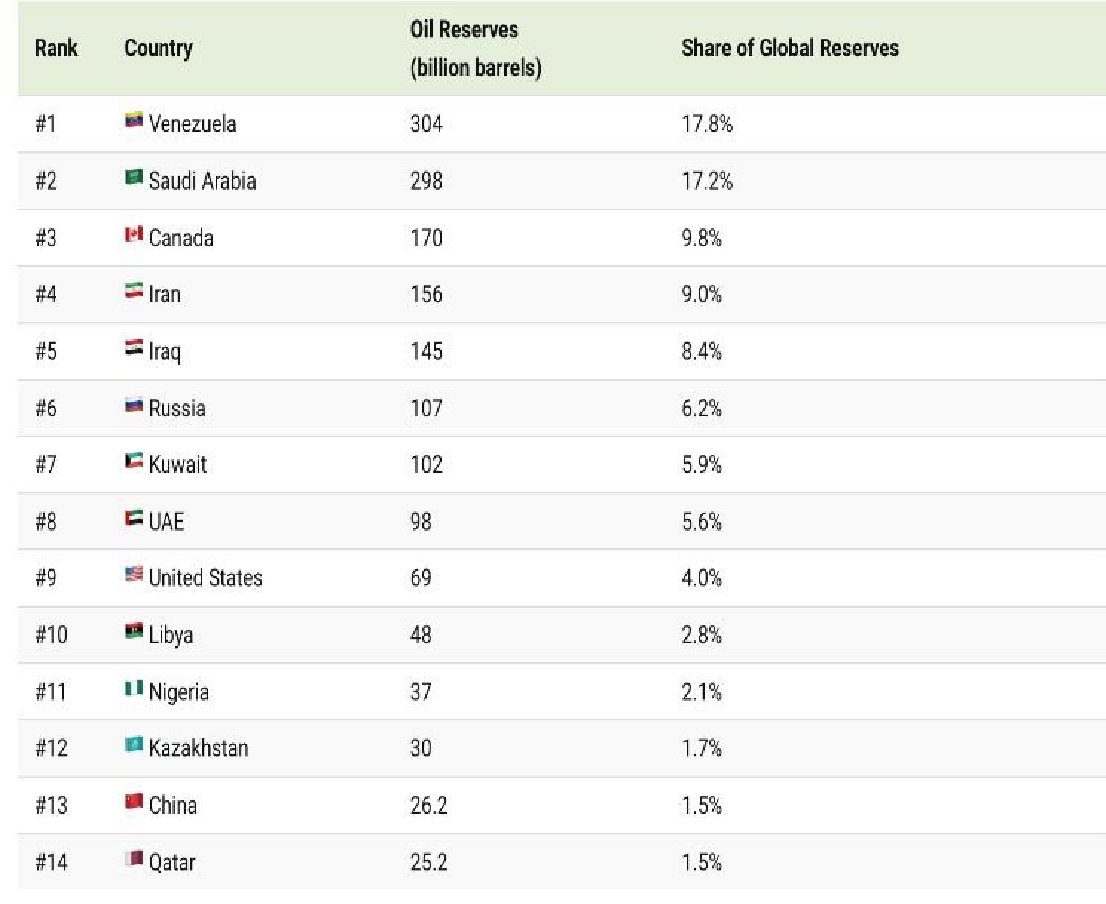Click the UAE country name

(x=166, y=522)
